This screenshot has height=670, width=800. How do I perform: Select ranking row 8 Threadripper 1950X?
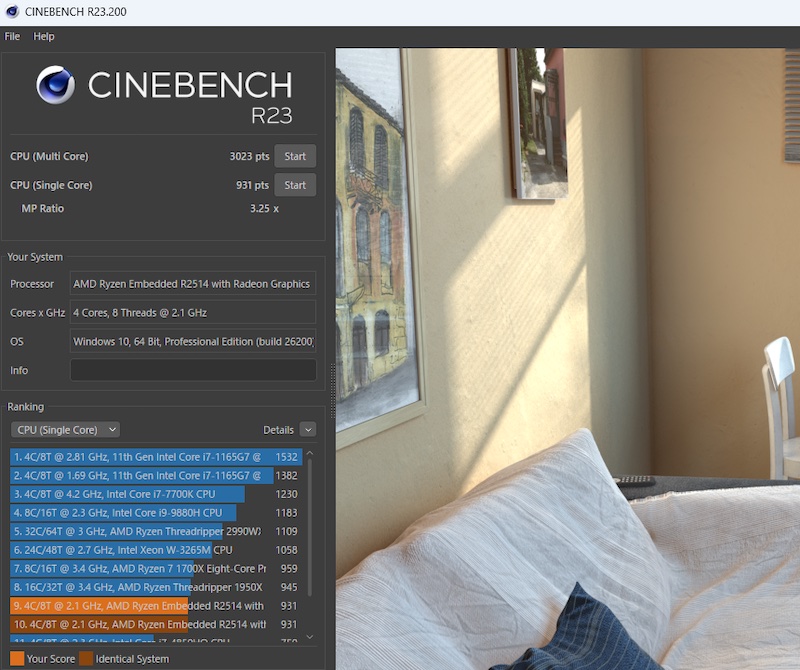tap(155, 587)
